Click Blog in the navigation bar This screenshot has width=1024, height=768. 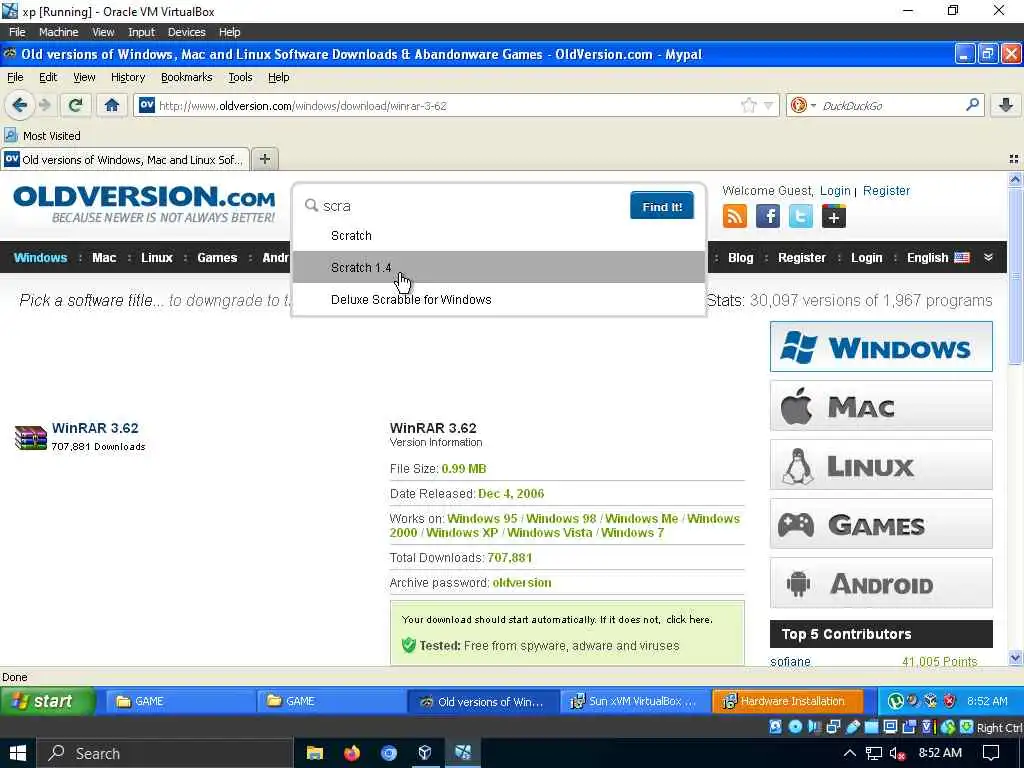point(740,257)
